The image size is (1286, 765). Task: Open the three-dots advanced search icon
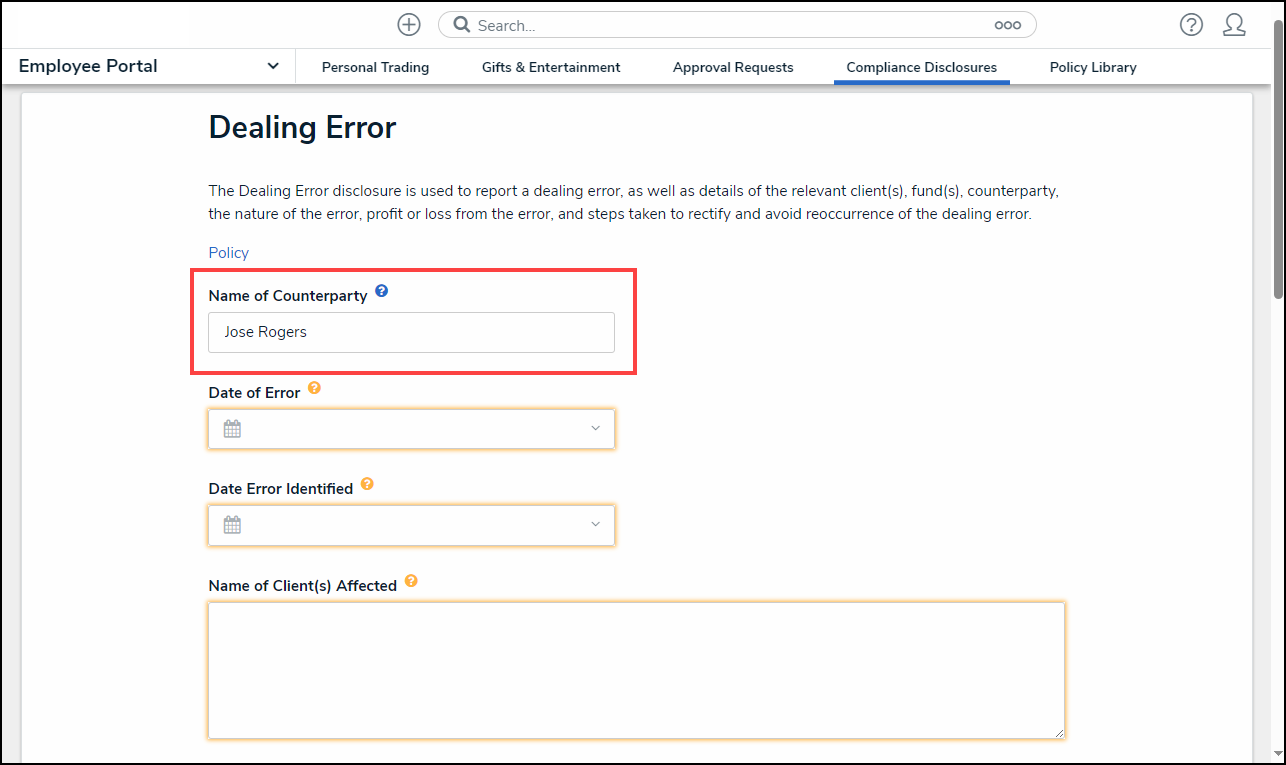click(x=1007, y=25)
